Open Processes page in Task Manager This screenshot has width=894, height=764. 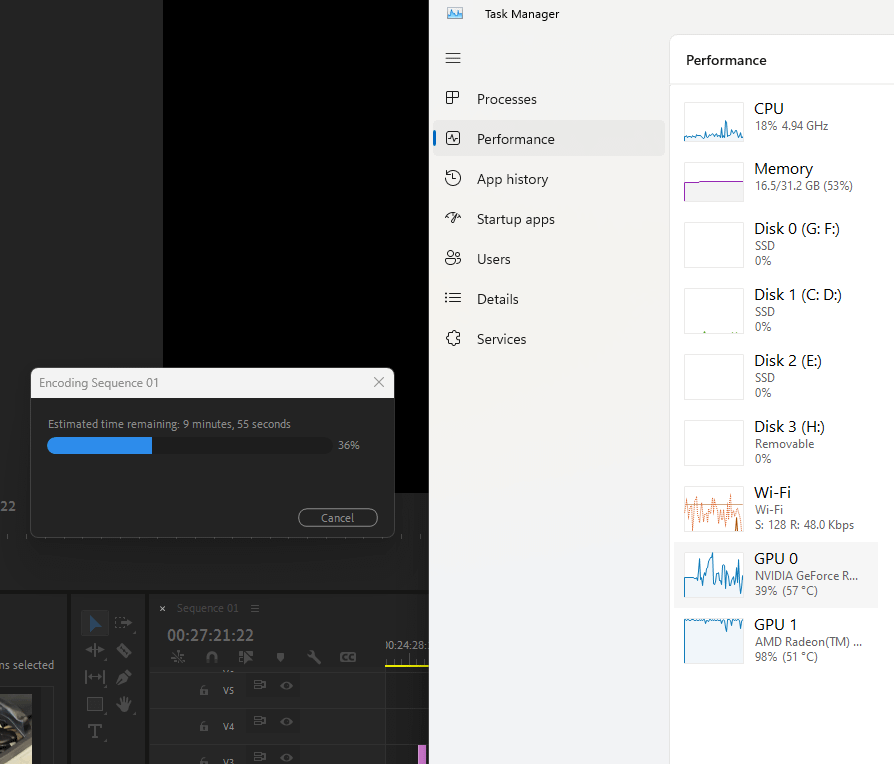549,99
